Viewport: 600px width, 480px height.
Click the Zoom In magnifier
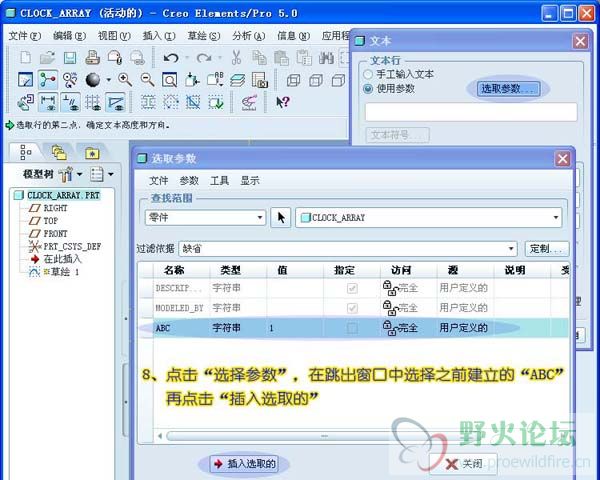[x=125, y=80]
